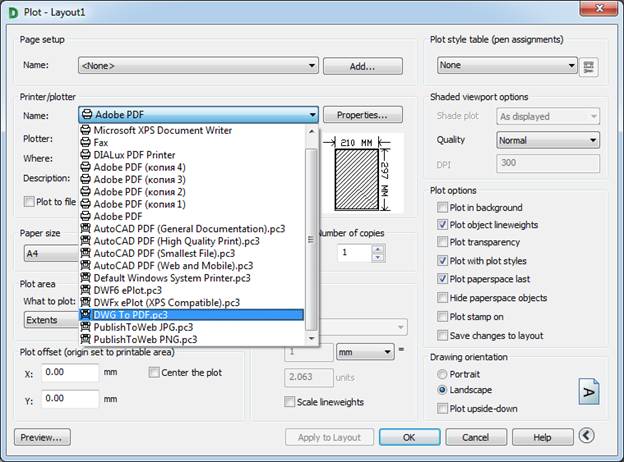This screenshot has width=624, height=462.
Task: Click the Preview... button
Action: 42,437
